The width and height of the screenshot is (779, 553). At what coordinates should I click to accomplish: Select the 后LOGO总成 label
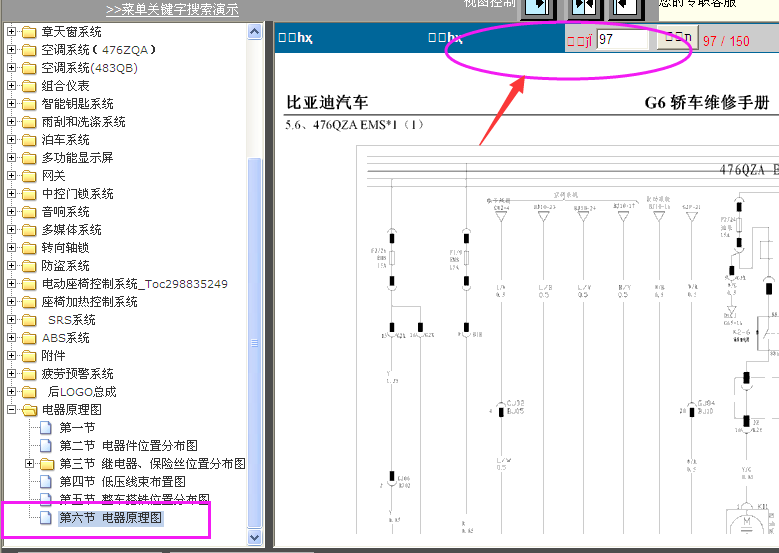coord(82,392)
